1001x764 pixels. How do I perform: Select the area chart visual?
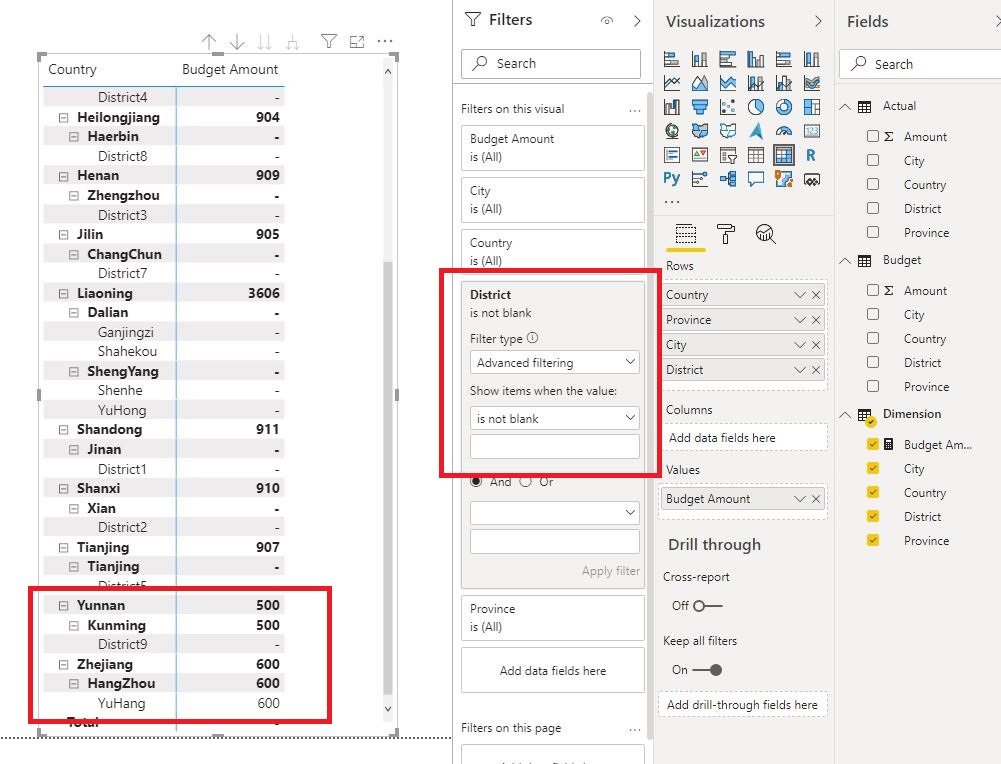[700, 83]
